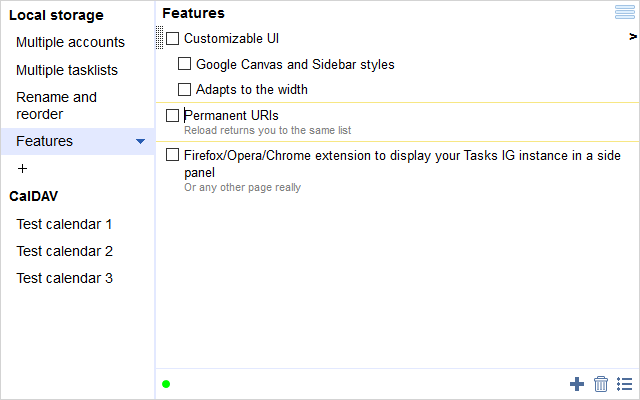
Task: Mark Adapts to the width as done
Action: (185, 90)
